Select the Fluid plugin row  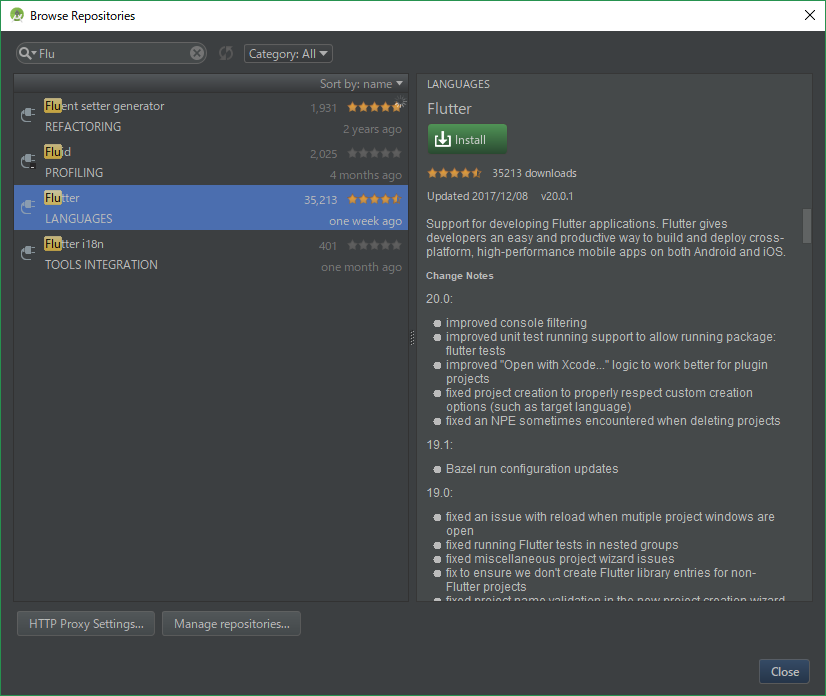coord(211,162)
